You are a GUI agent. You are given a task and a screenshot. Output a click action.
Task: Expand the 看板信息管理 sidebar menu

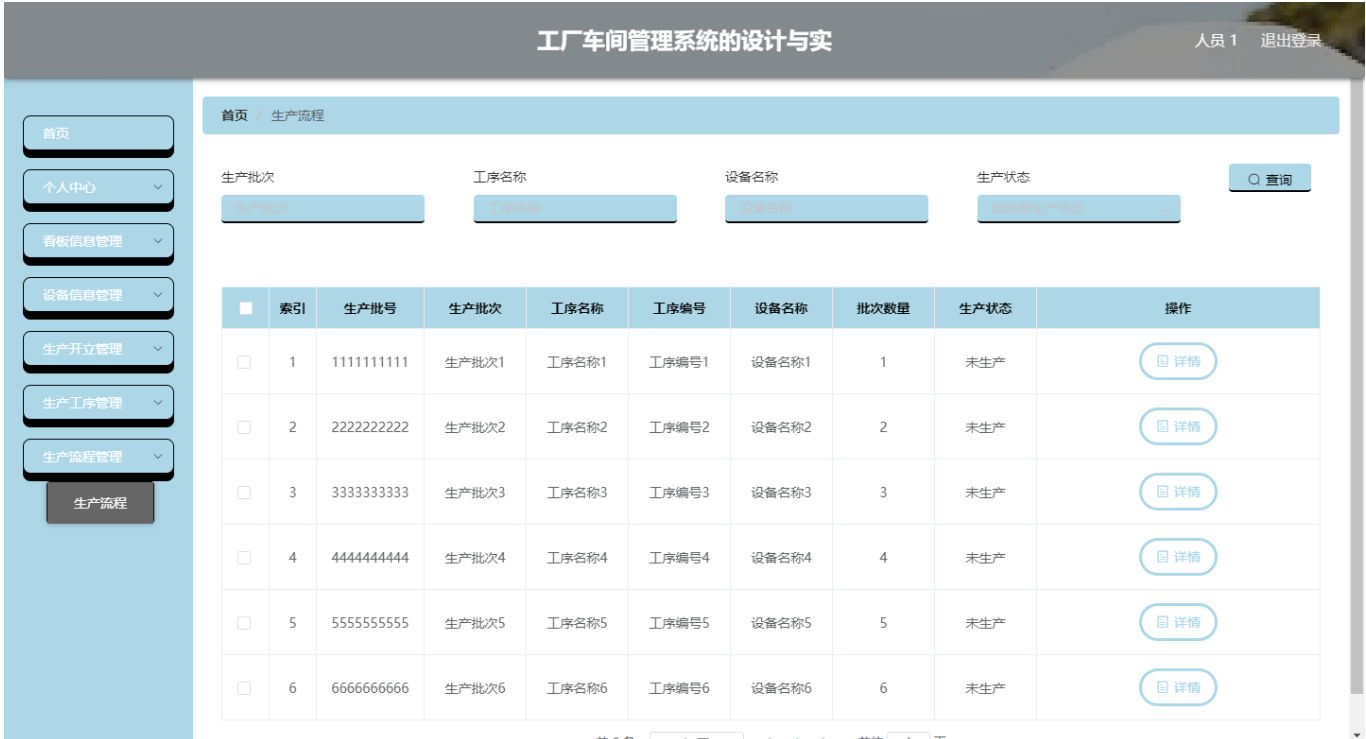click(98, 241)
